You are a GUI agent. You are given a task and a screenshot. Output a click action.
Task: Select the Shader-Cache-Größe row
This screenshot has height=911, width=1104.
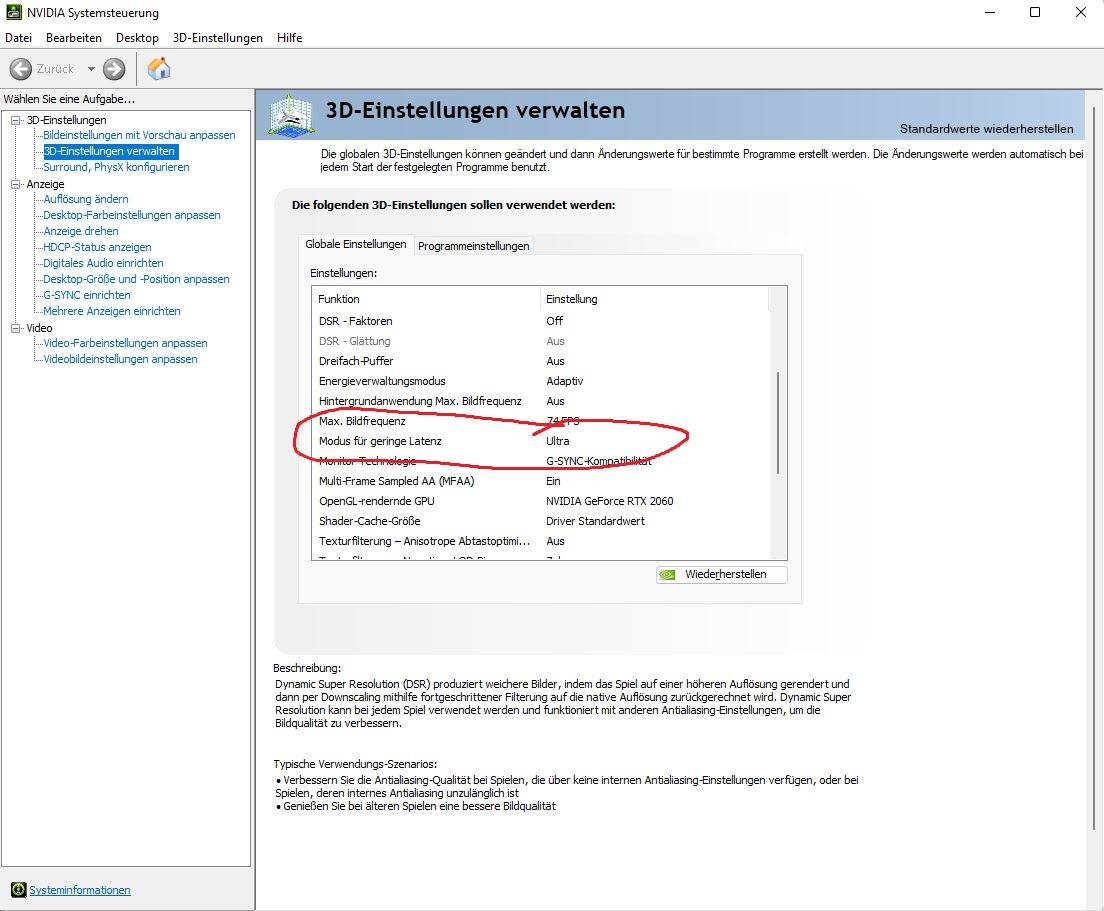click(x=540, y=522)
